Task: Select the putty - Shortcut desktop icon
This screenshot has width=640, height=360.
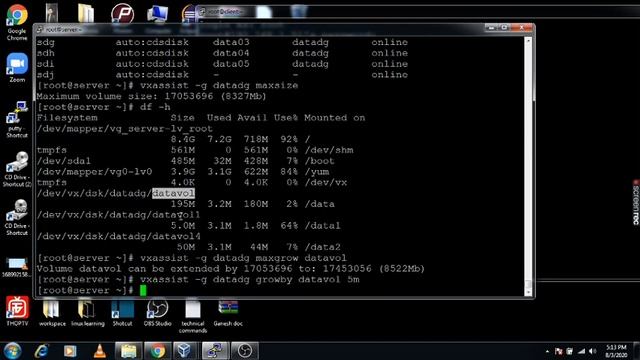Action: pos(17,119)
